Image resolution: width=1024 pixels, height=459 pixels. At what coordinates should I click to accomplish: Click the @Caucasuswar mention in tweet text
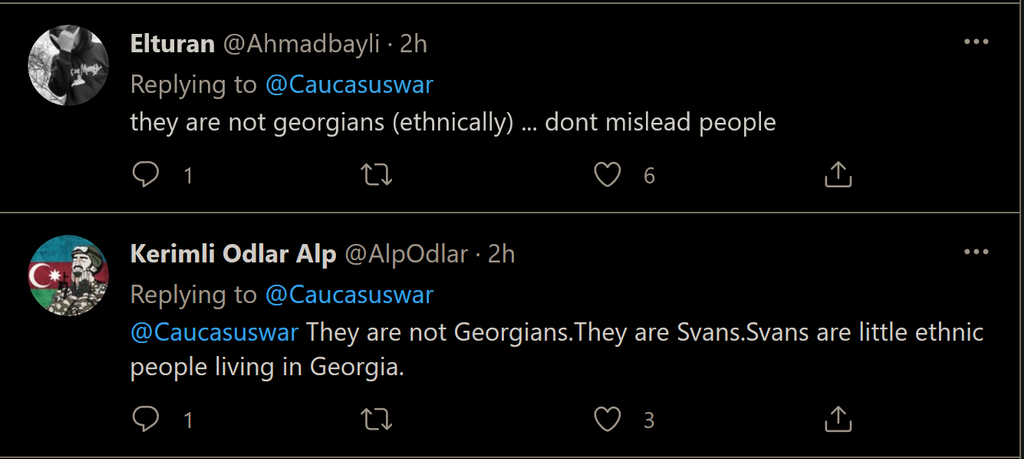214,332
